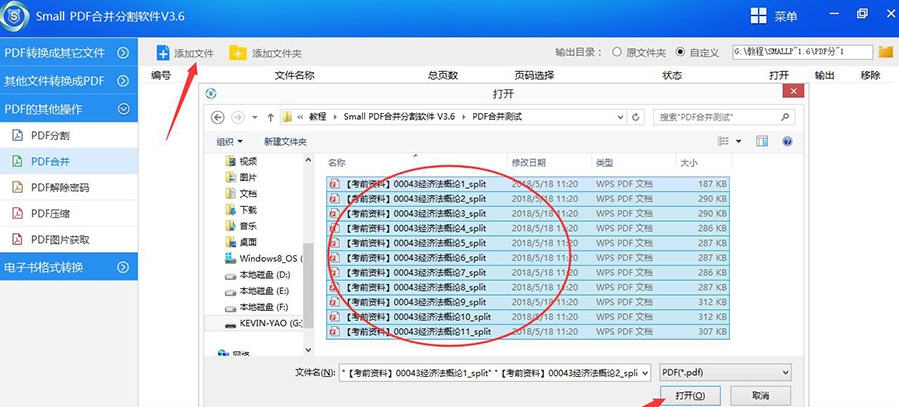Viewport: 899px width, 407px height.
Task: Expand PDF转换成其它文件 section
Action: (123, 53)
